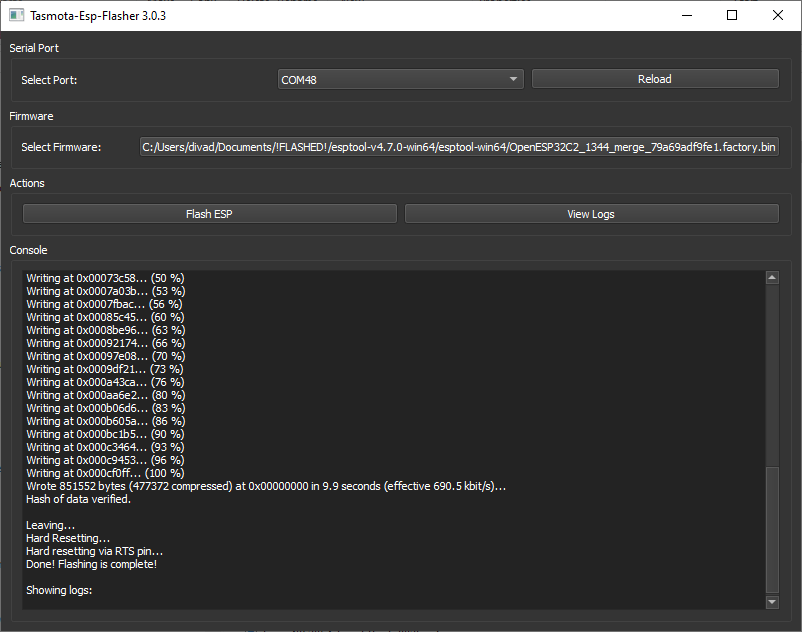This screenshot has width=802, height=632.
Task: Click the 'Showing logs:' console line
Action: coord(59,590)
